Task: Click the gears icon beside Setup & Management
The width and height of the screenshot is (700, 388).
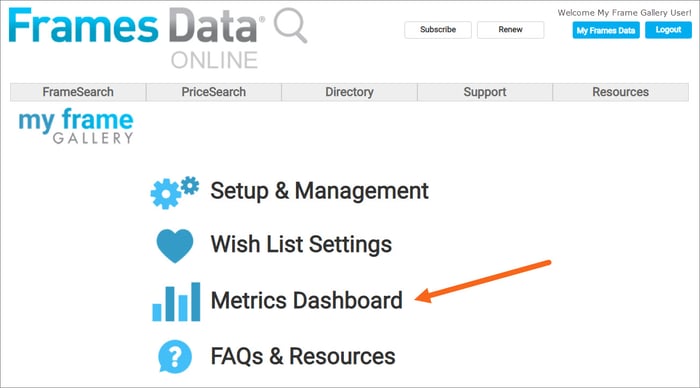Action: tap(175, 192)
